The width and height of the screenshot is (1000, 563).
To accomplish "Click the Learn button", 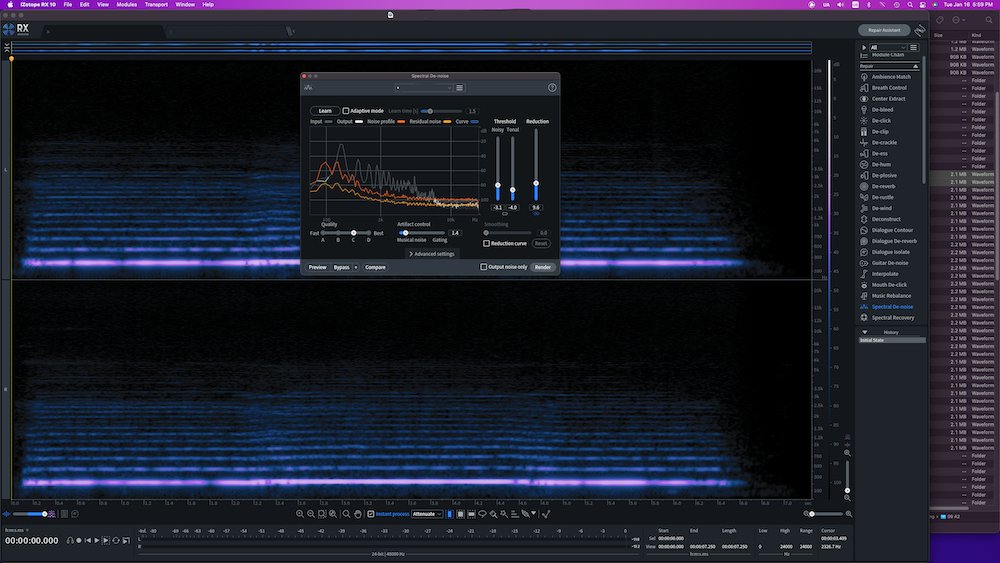I will (x=325, y=111).
